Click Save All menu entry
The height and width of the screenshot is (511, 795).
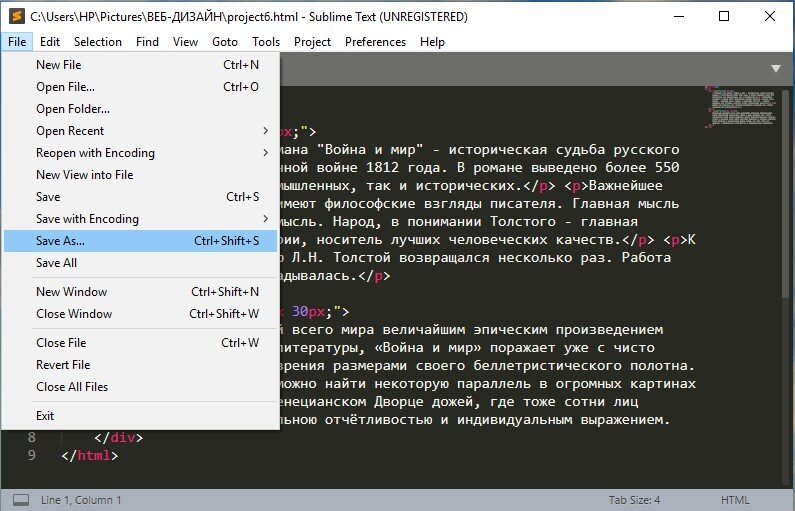pyautogui.click(x=140, y=263)
